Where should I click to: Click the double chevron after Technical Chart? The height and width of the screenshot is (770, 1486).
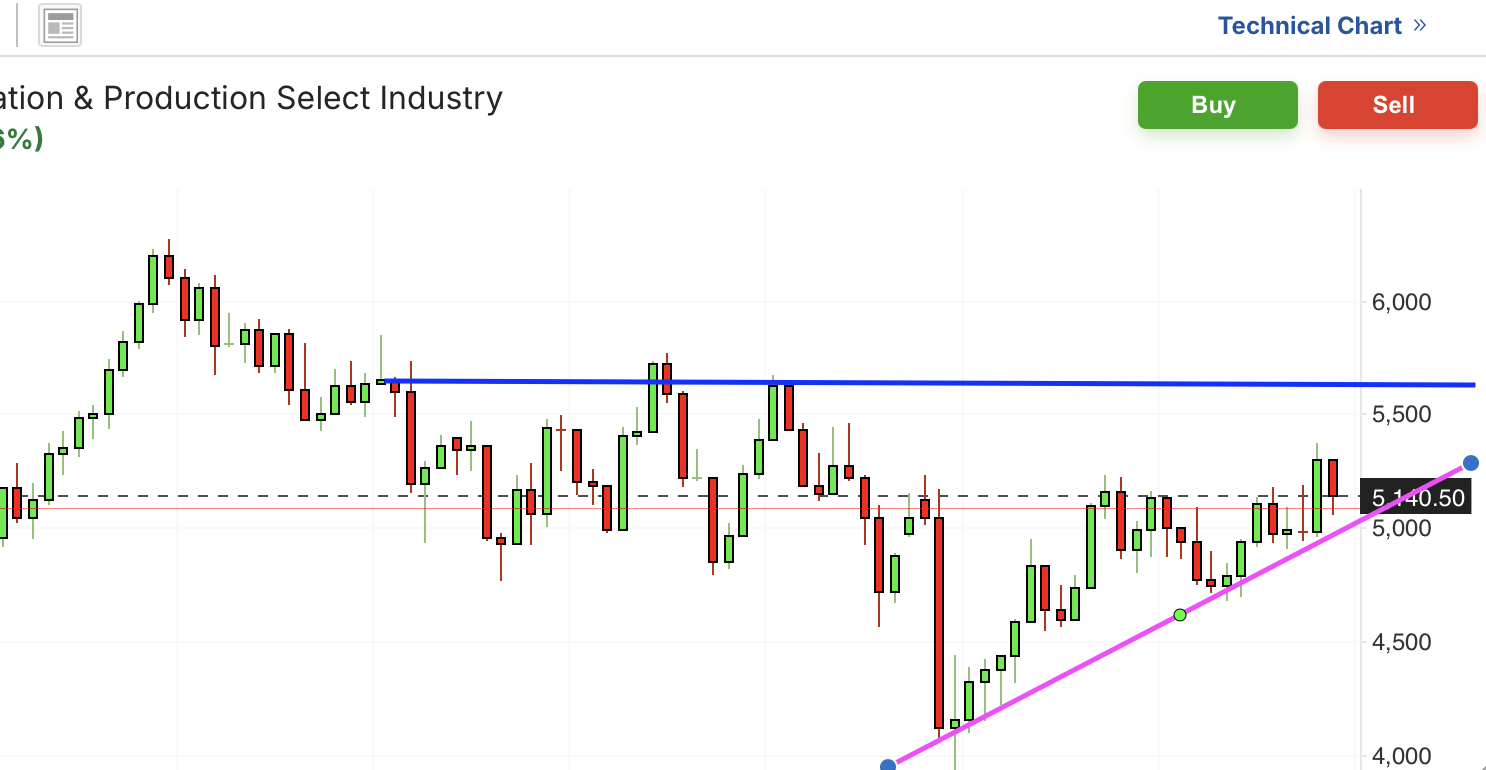(x=1420, y=26)
